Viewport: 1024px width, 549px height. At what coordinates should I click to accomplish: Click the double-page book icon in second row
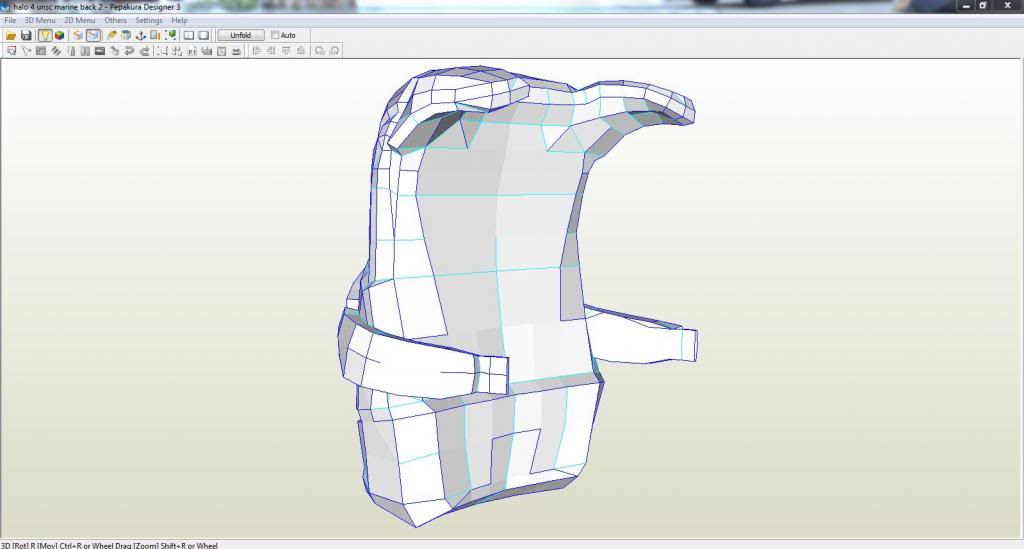(85, 51)
